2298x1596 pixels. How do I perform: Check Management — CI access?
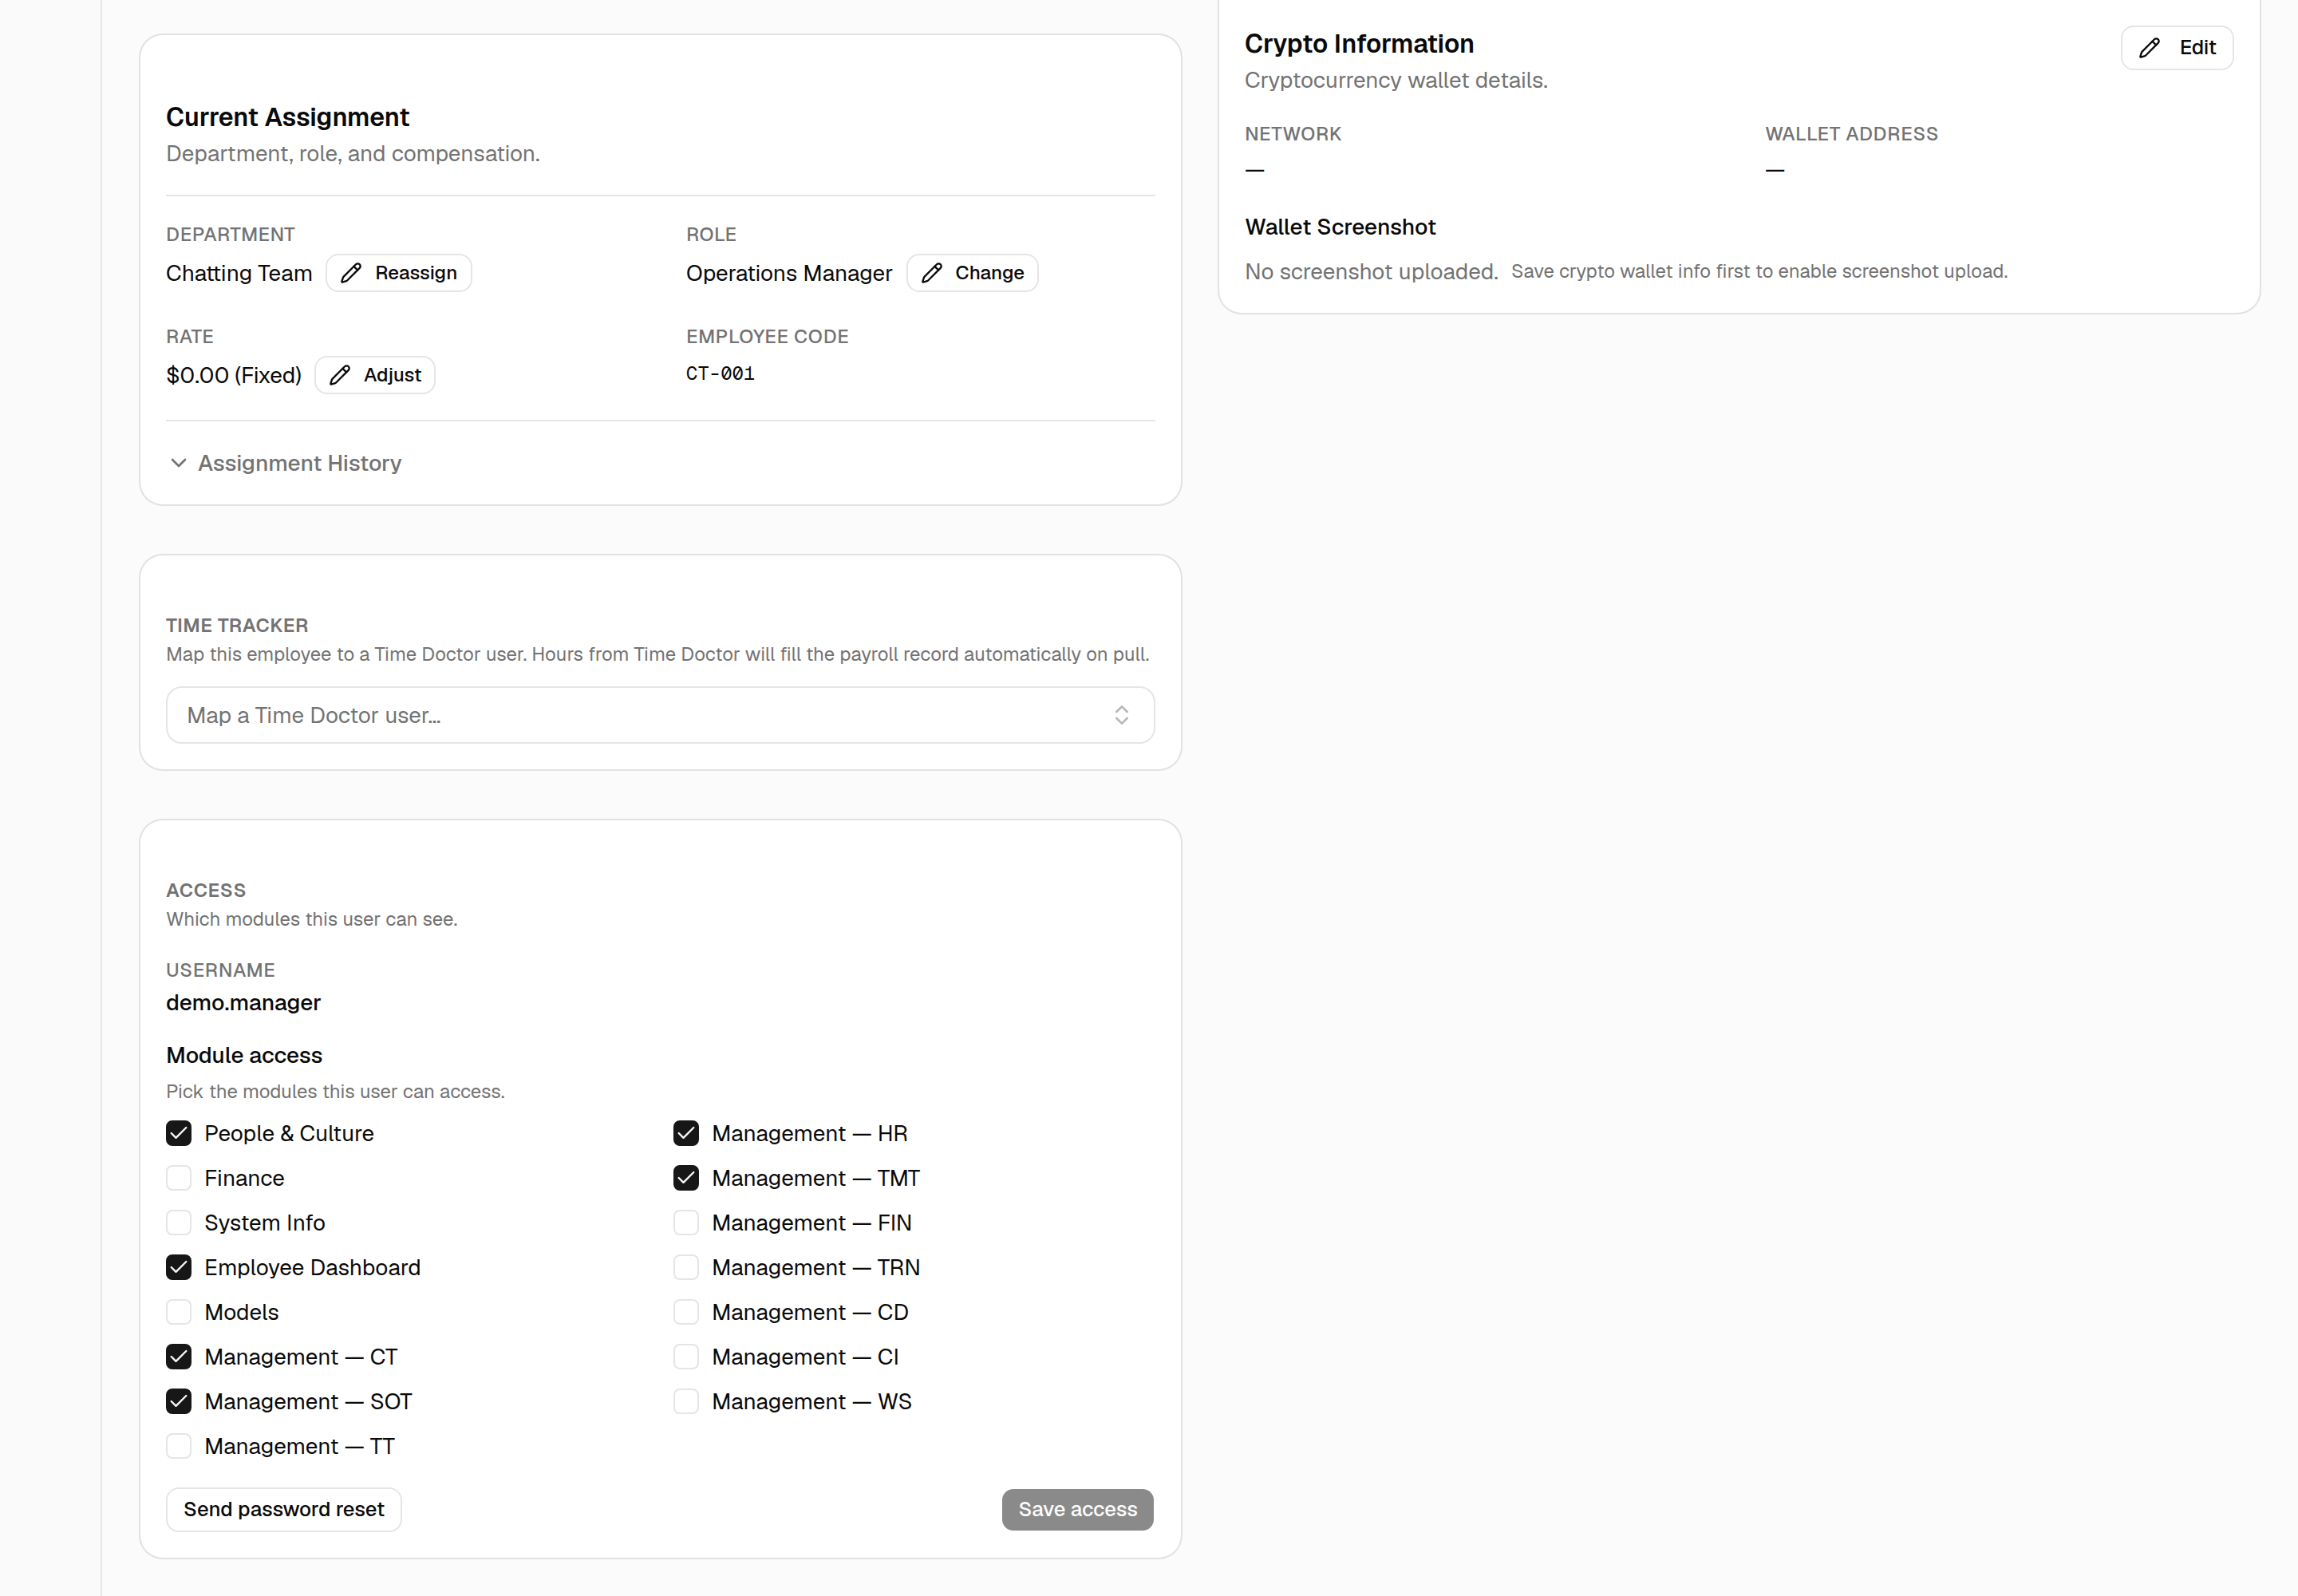686,1357
